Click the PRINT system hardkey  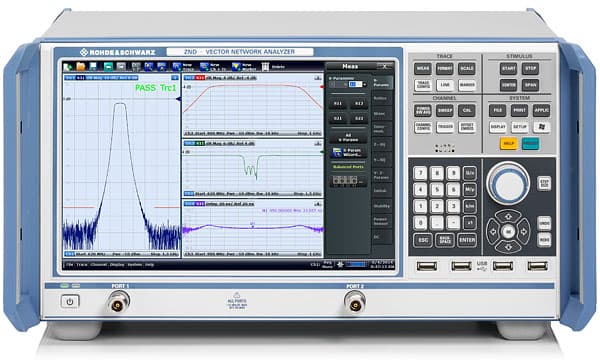point(519,111)
